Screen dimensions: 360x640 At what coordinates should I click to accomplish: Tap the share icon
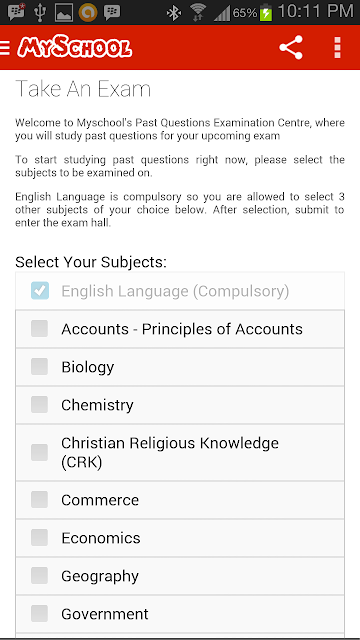click(x=291, y=47)
